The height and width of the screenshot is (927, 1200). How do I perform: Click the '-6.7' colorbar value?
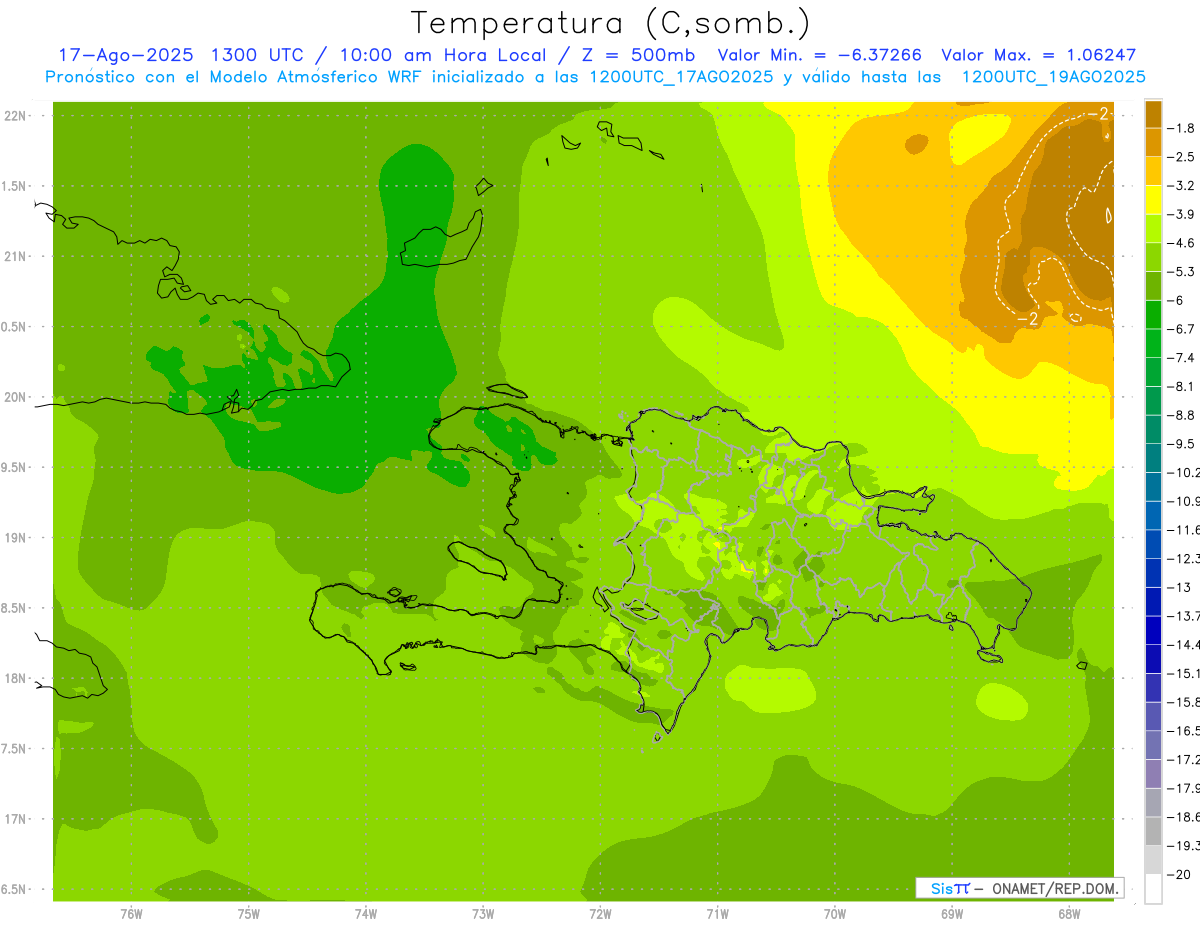coord(1181,329)
